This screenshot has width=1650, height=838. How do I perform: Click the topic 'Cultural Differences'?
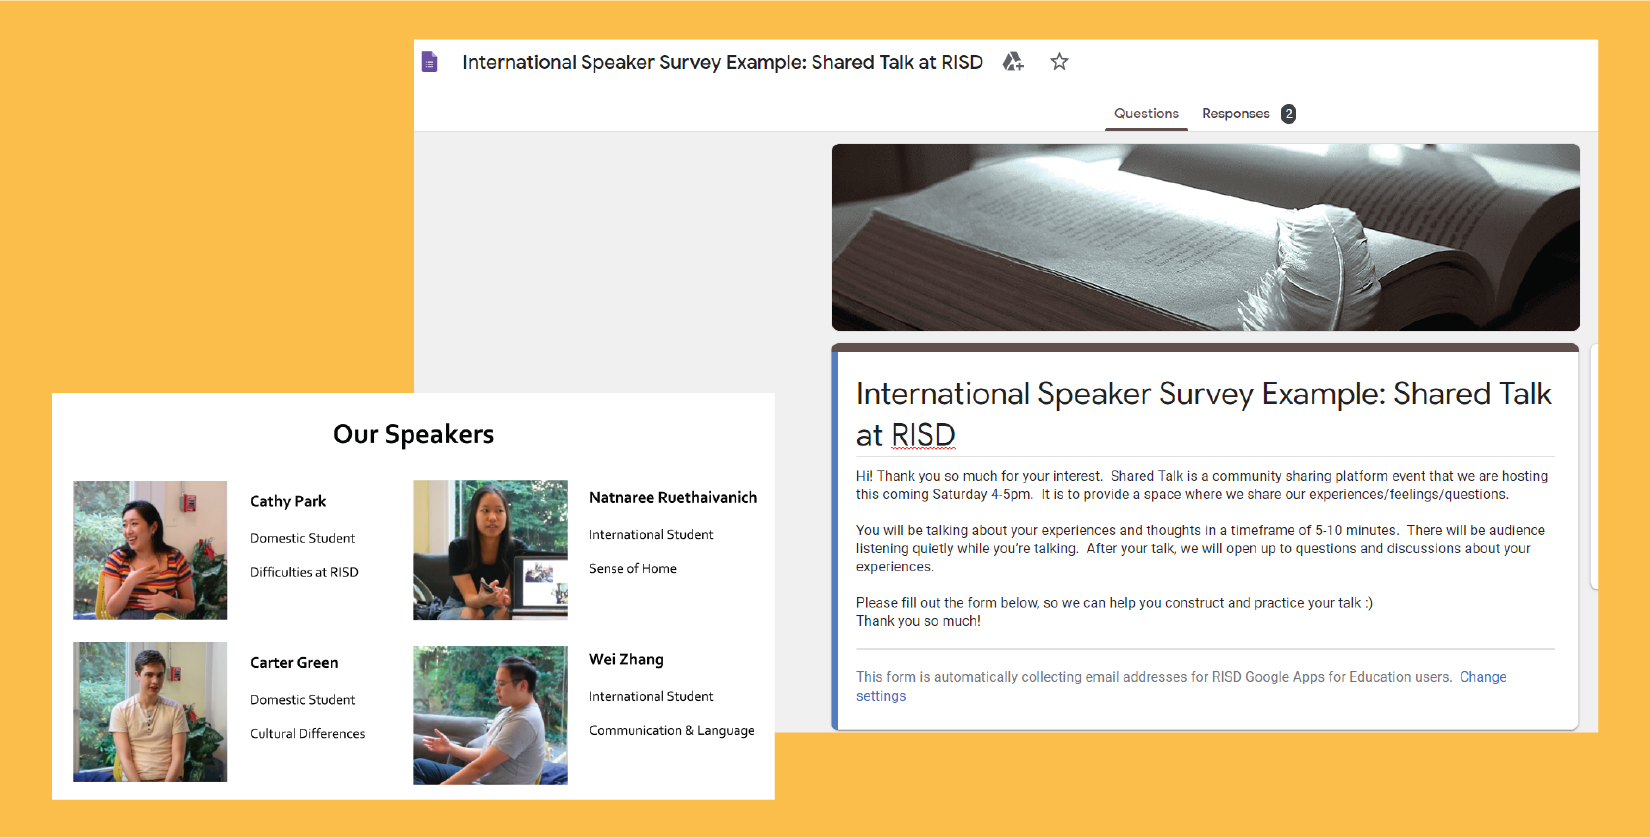point(308,733)
